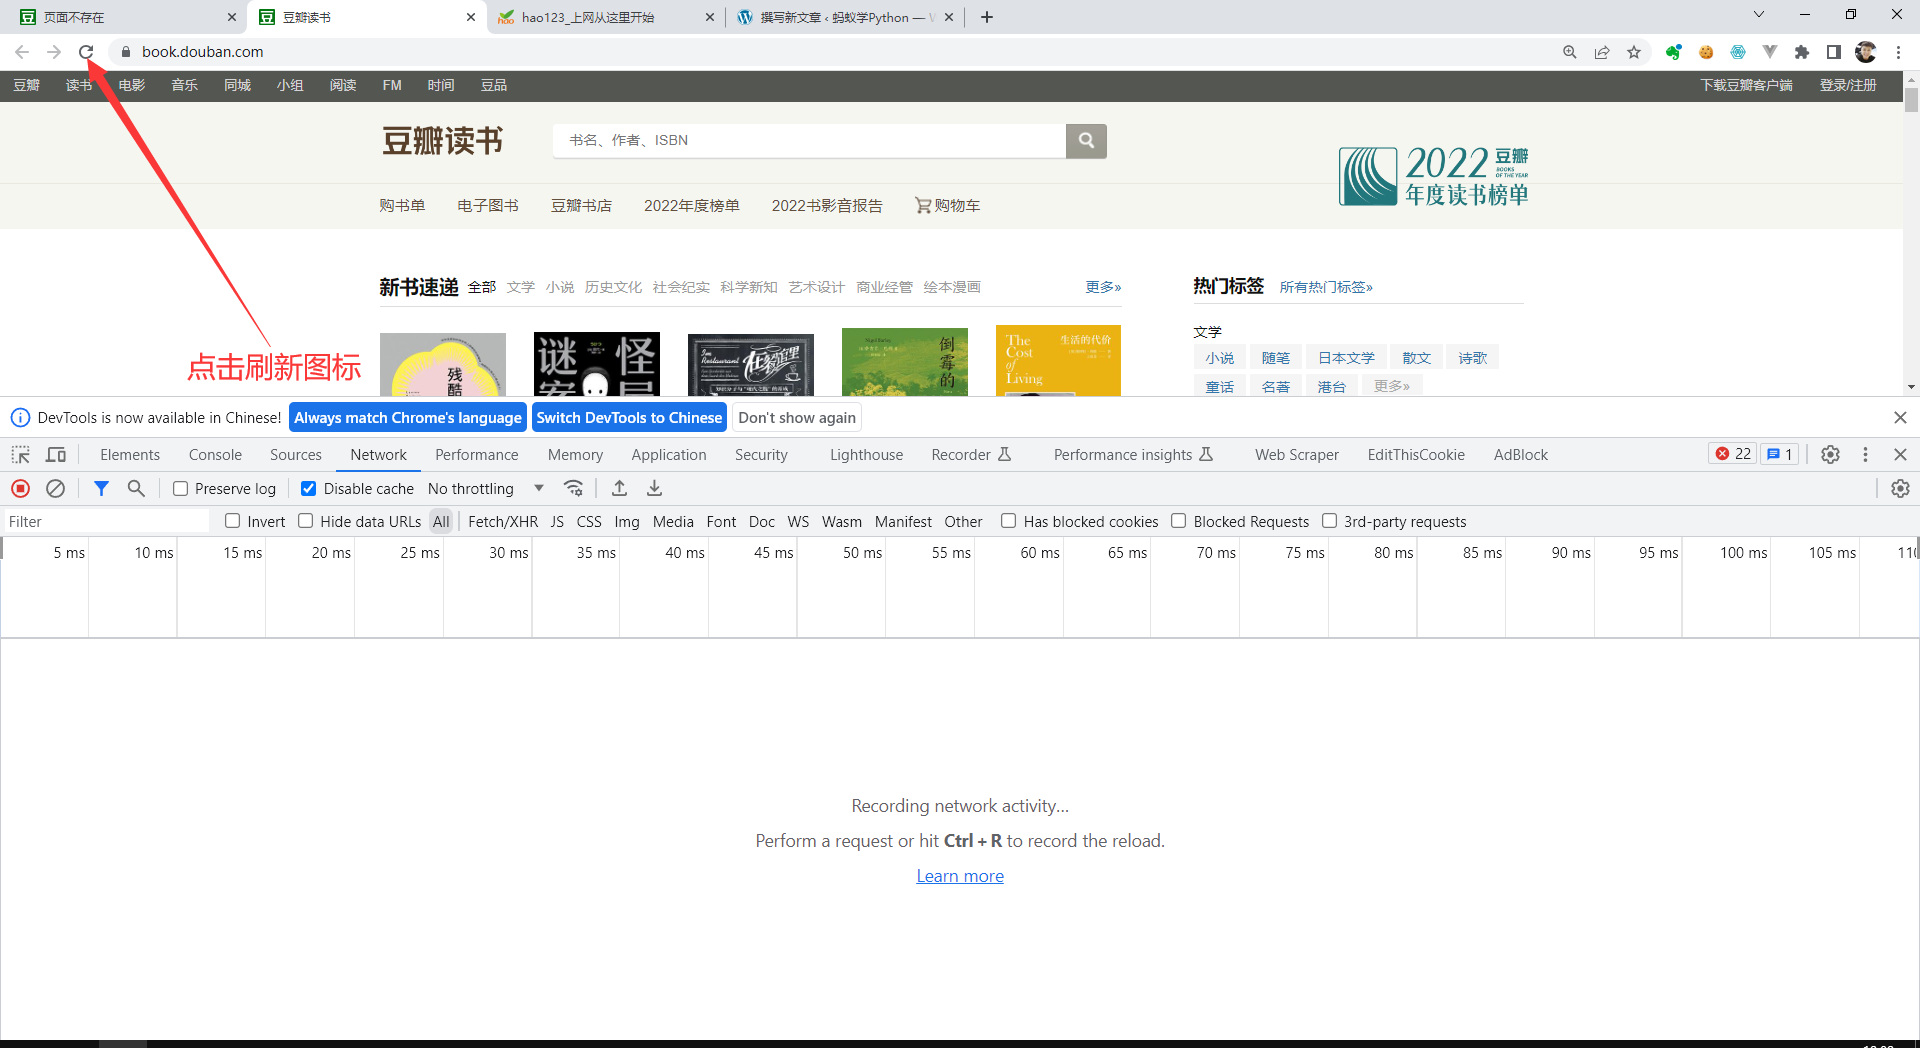Image resolution: width=1920 pixels, height=1048 pixels.
Task: Check Has blocked cookies
Action: coord(1009,521)
